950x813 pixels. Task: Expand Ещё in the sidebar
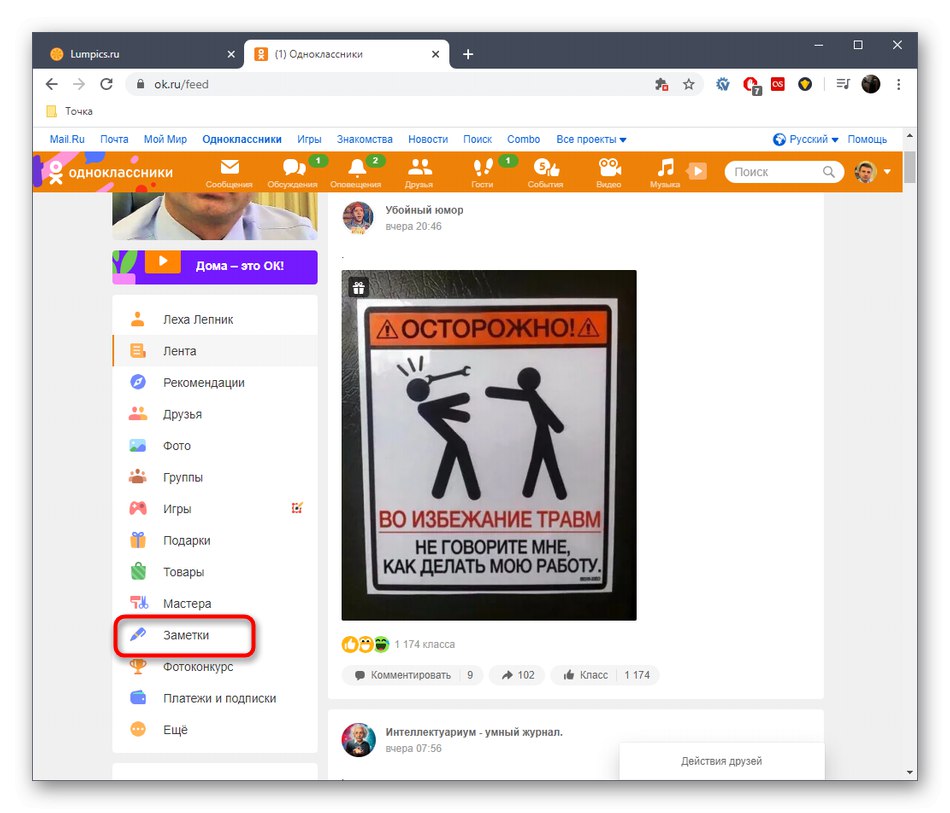pos(215,729)
